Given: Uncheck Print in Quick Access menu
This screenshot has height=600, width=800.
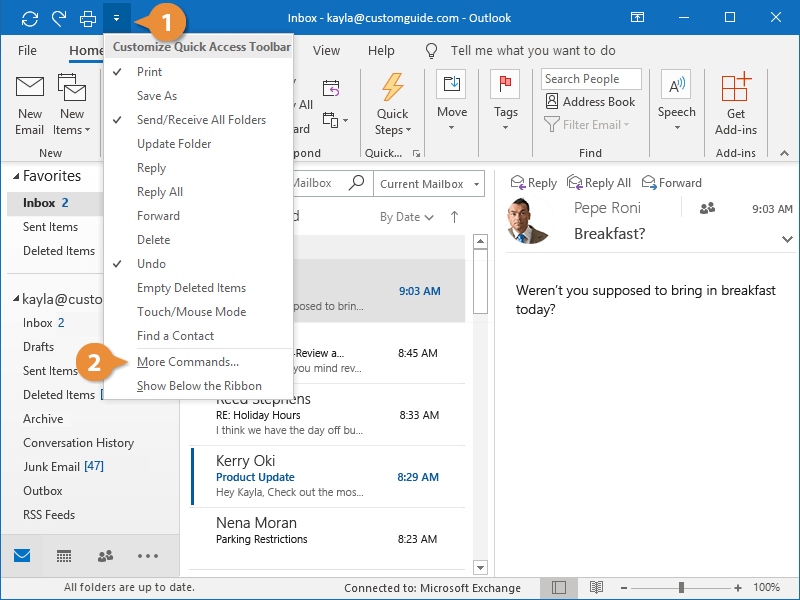Looking at the screenshot, I should 149,72.
